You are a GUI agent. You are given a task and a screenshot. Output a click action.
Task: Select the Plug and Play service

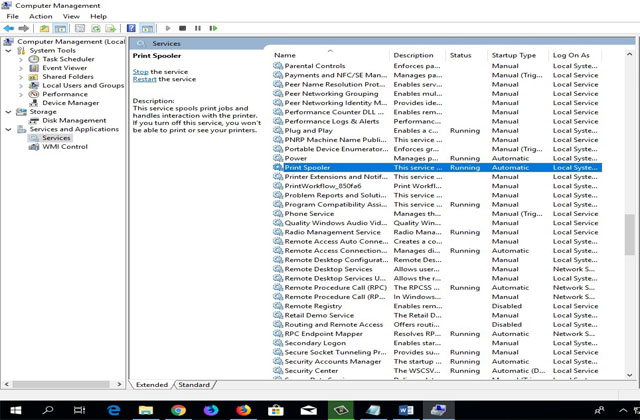point(437,131)
